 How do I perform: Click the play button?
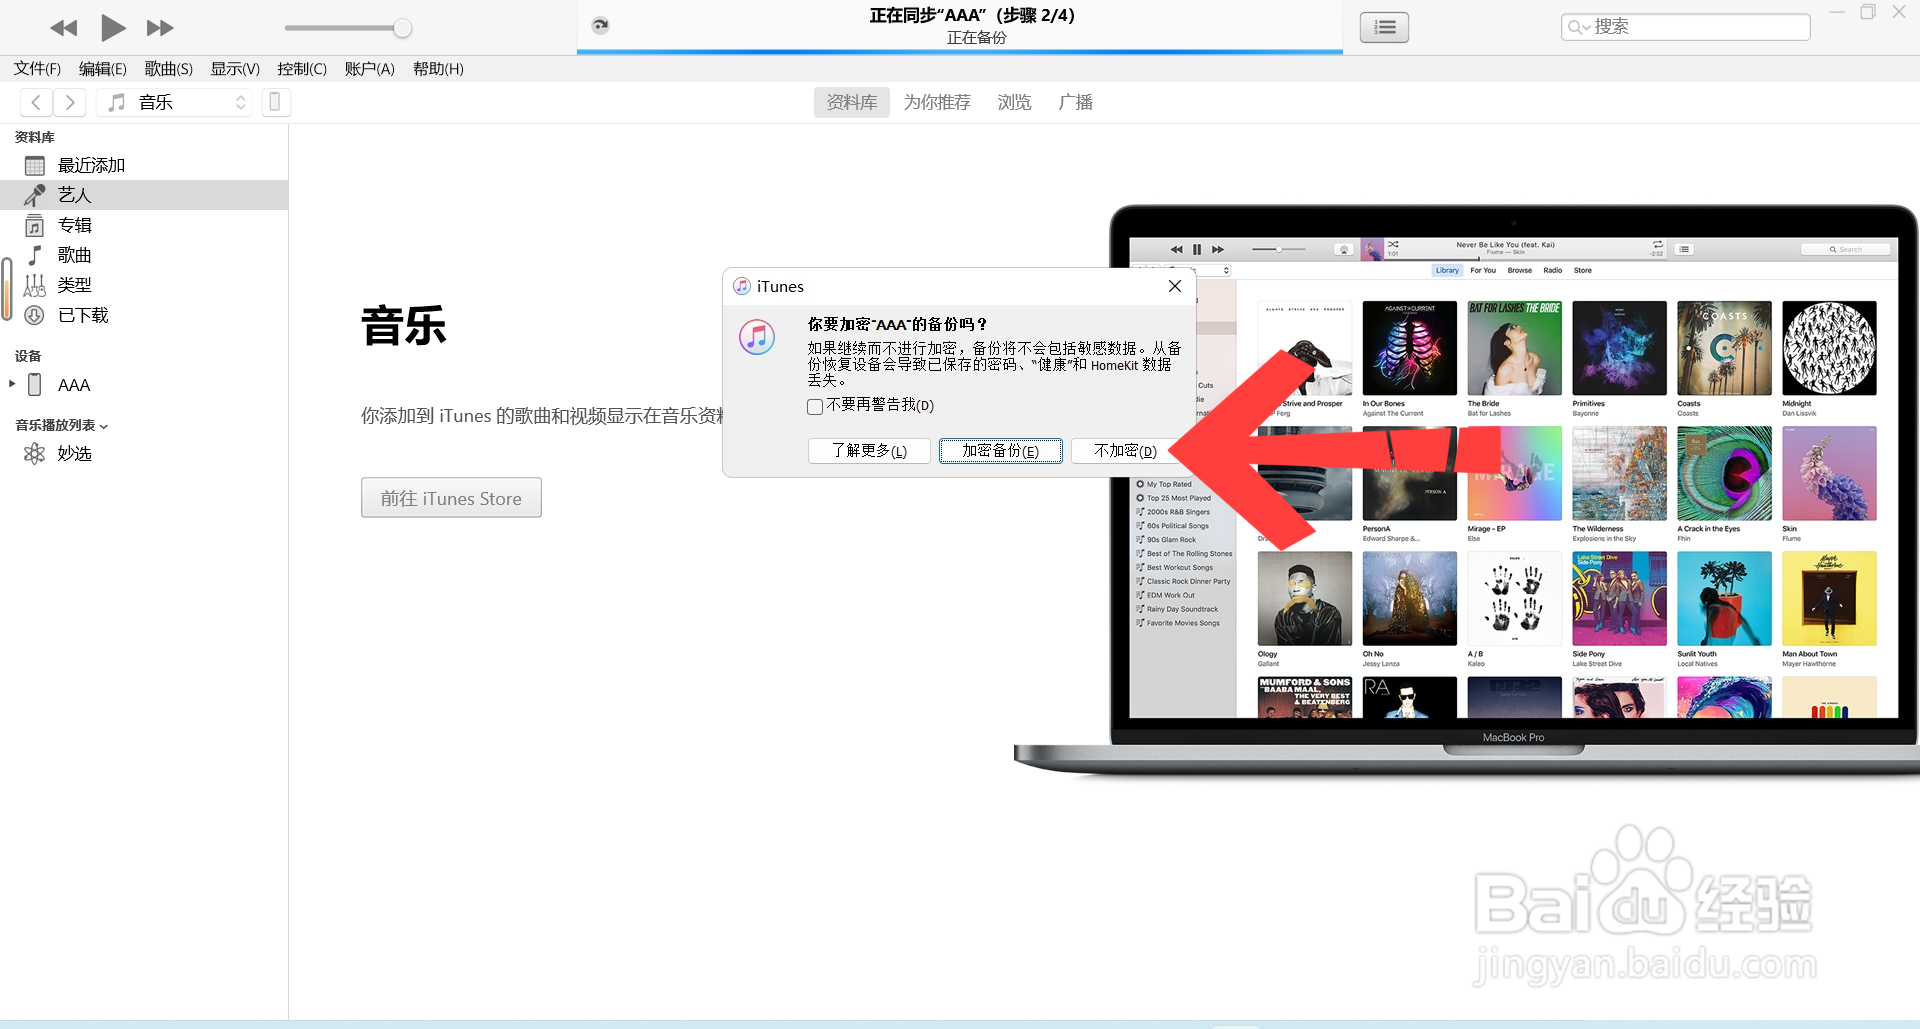tap(113, 28)
